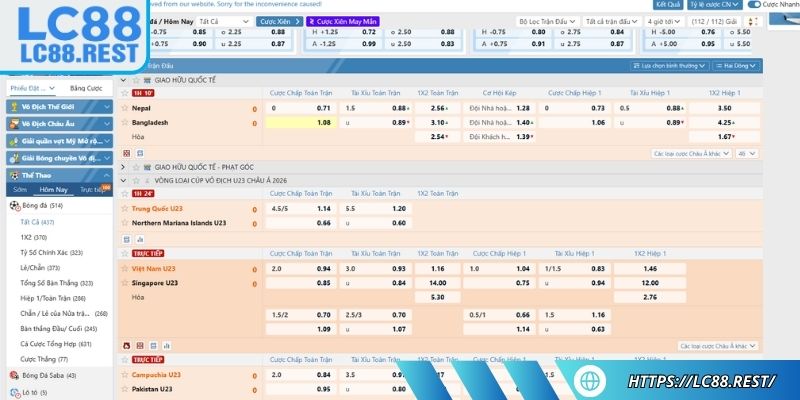Screen dimensions: 800x400
Task: Toggle favorite star for Northern Mariana Islands U23
Action: click(x=124, y=223)
